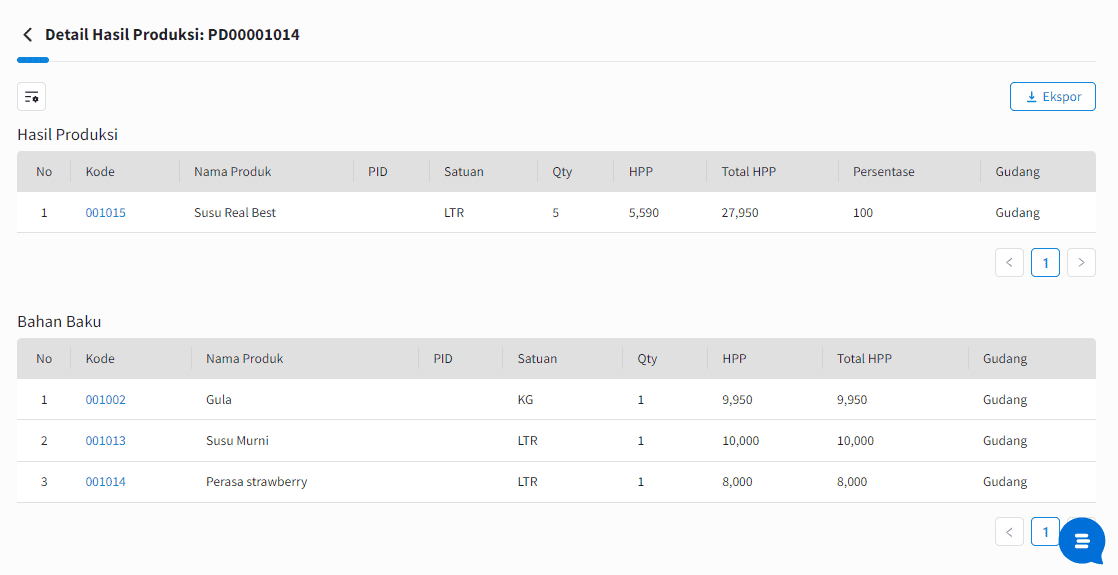1118x575 pixels.
Task: Open product code 001002 link
Action: click(106, 400)
